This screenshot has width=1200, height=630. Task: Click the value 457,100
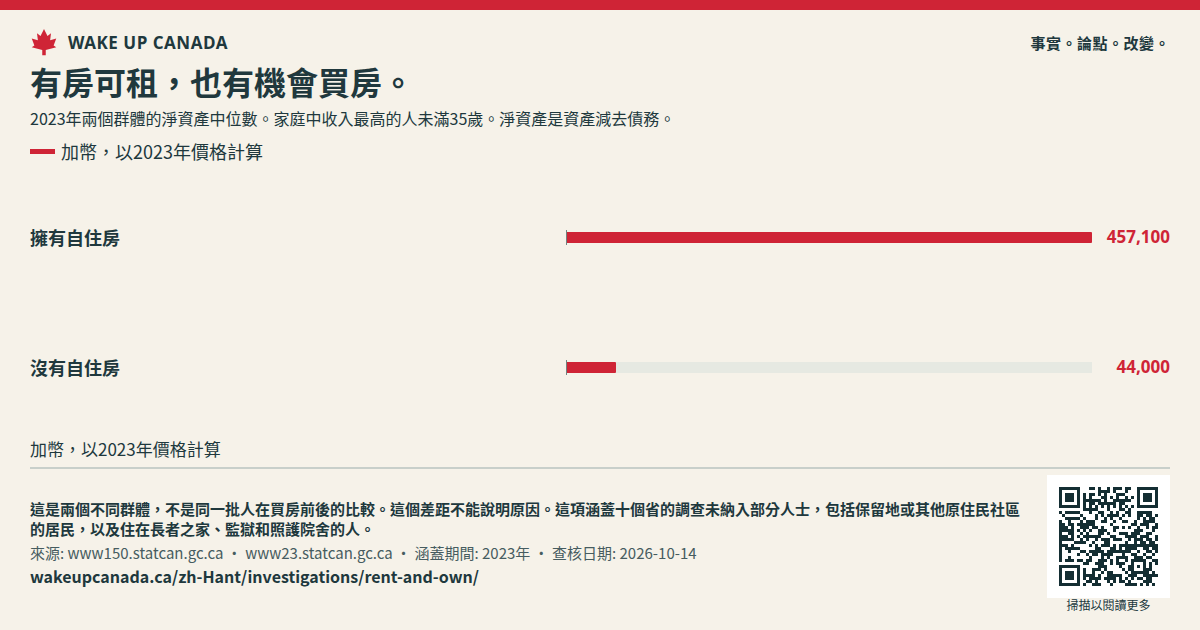(x=1138, y=237)
